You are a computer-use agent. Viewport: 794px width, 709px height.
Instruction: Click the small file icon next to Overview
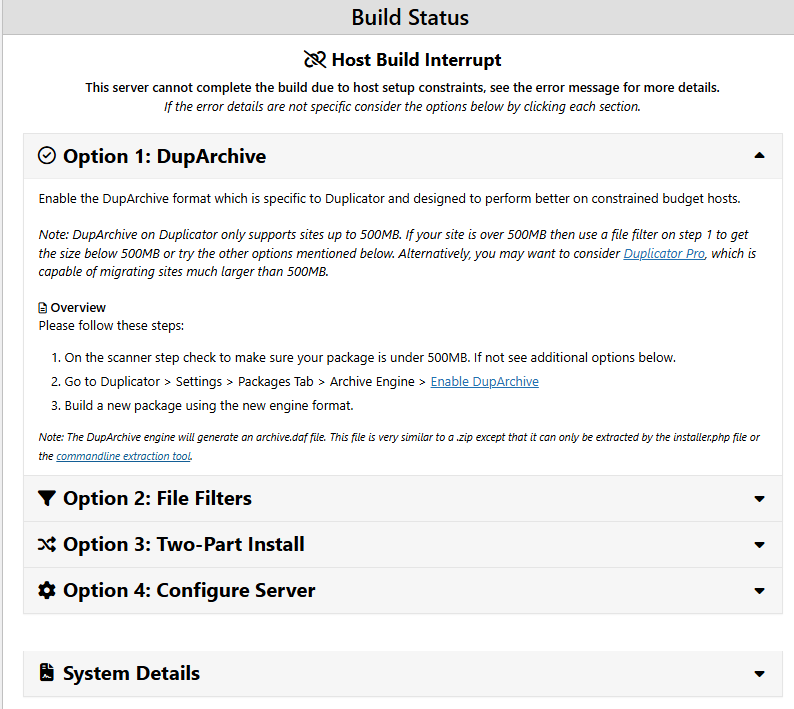pyautogui.click(x=43, y=308)
